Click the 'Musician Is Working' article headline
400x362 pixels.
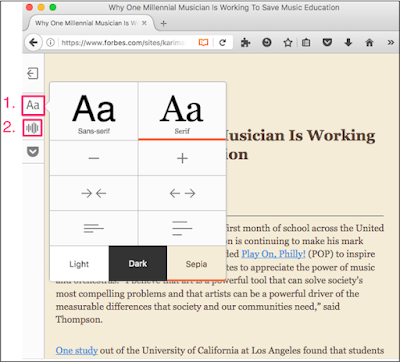[300, 135]
